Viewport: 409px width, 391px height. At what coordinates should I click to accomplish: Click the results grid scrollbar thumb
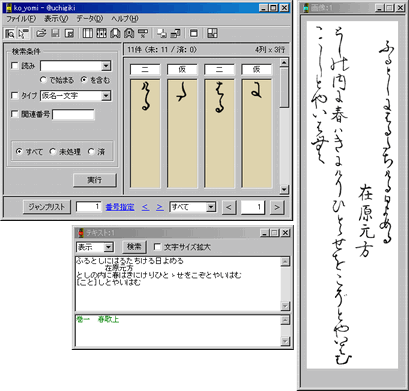tap(284, 87)
